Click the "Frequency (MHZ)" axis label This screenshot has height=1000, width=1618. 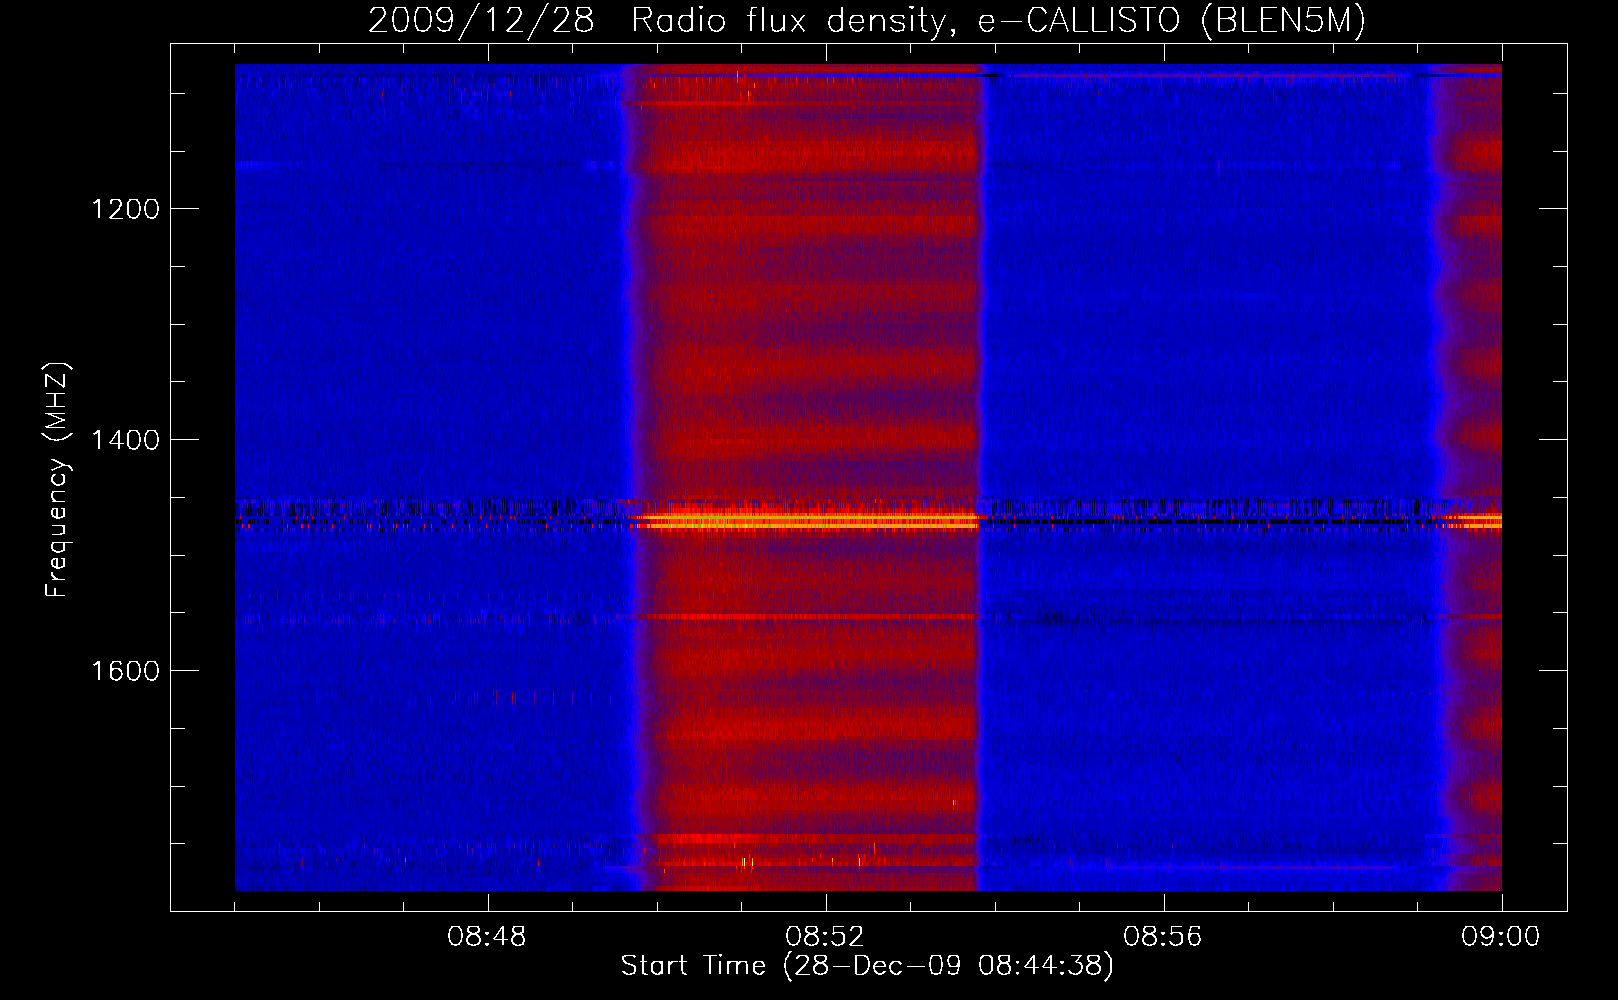coord(57,480)
